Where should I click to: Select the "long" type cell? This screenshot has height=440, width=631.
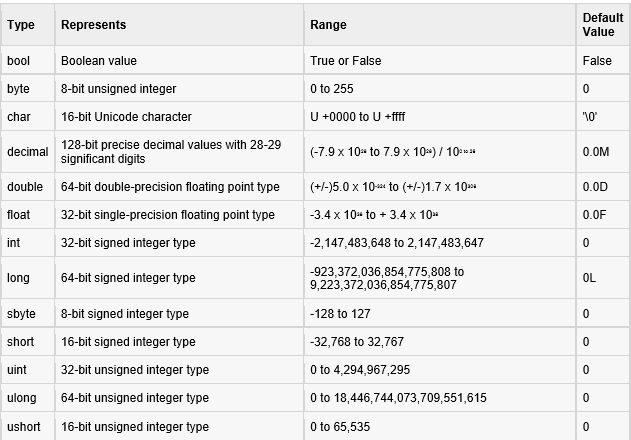18,278
